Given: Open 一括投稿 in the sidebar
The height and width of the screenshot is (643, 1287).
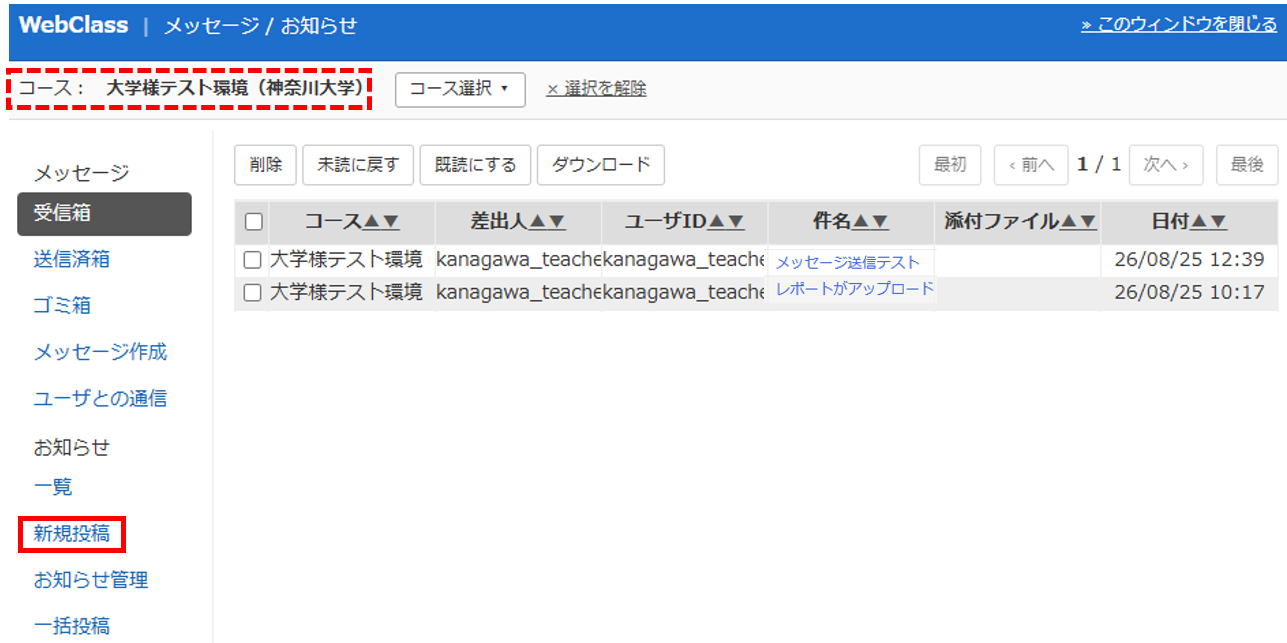Looking at the screenshot, I should 72,626.
